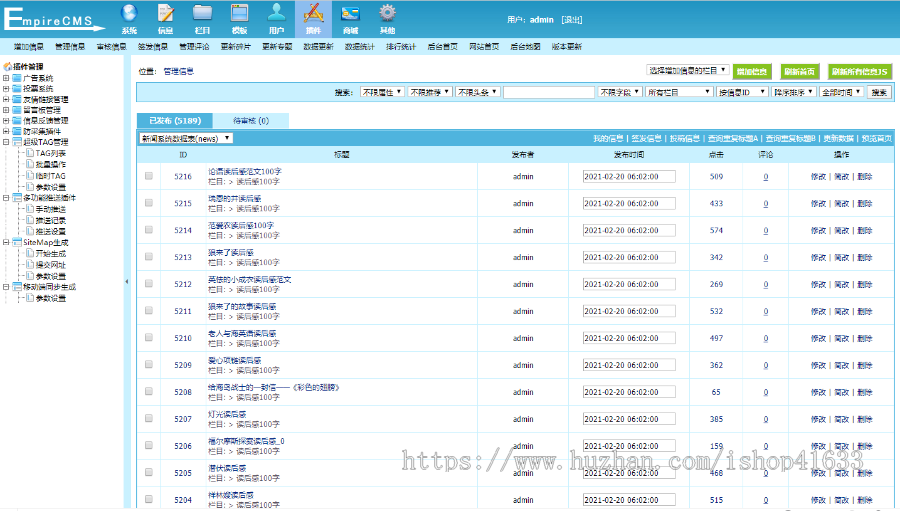The image size is (900, 511).
Task: Open the 不限字段 dropdown
Action: click(x=620, y=92)
